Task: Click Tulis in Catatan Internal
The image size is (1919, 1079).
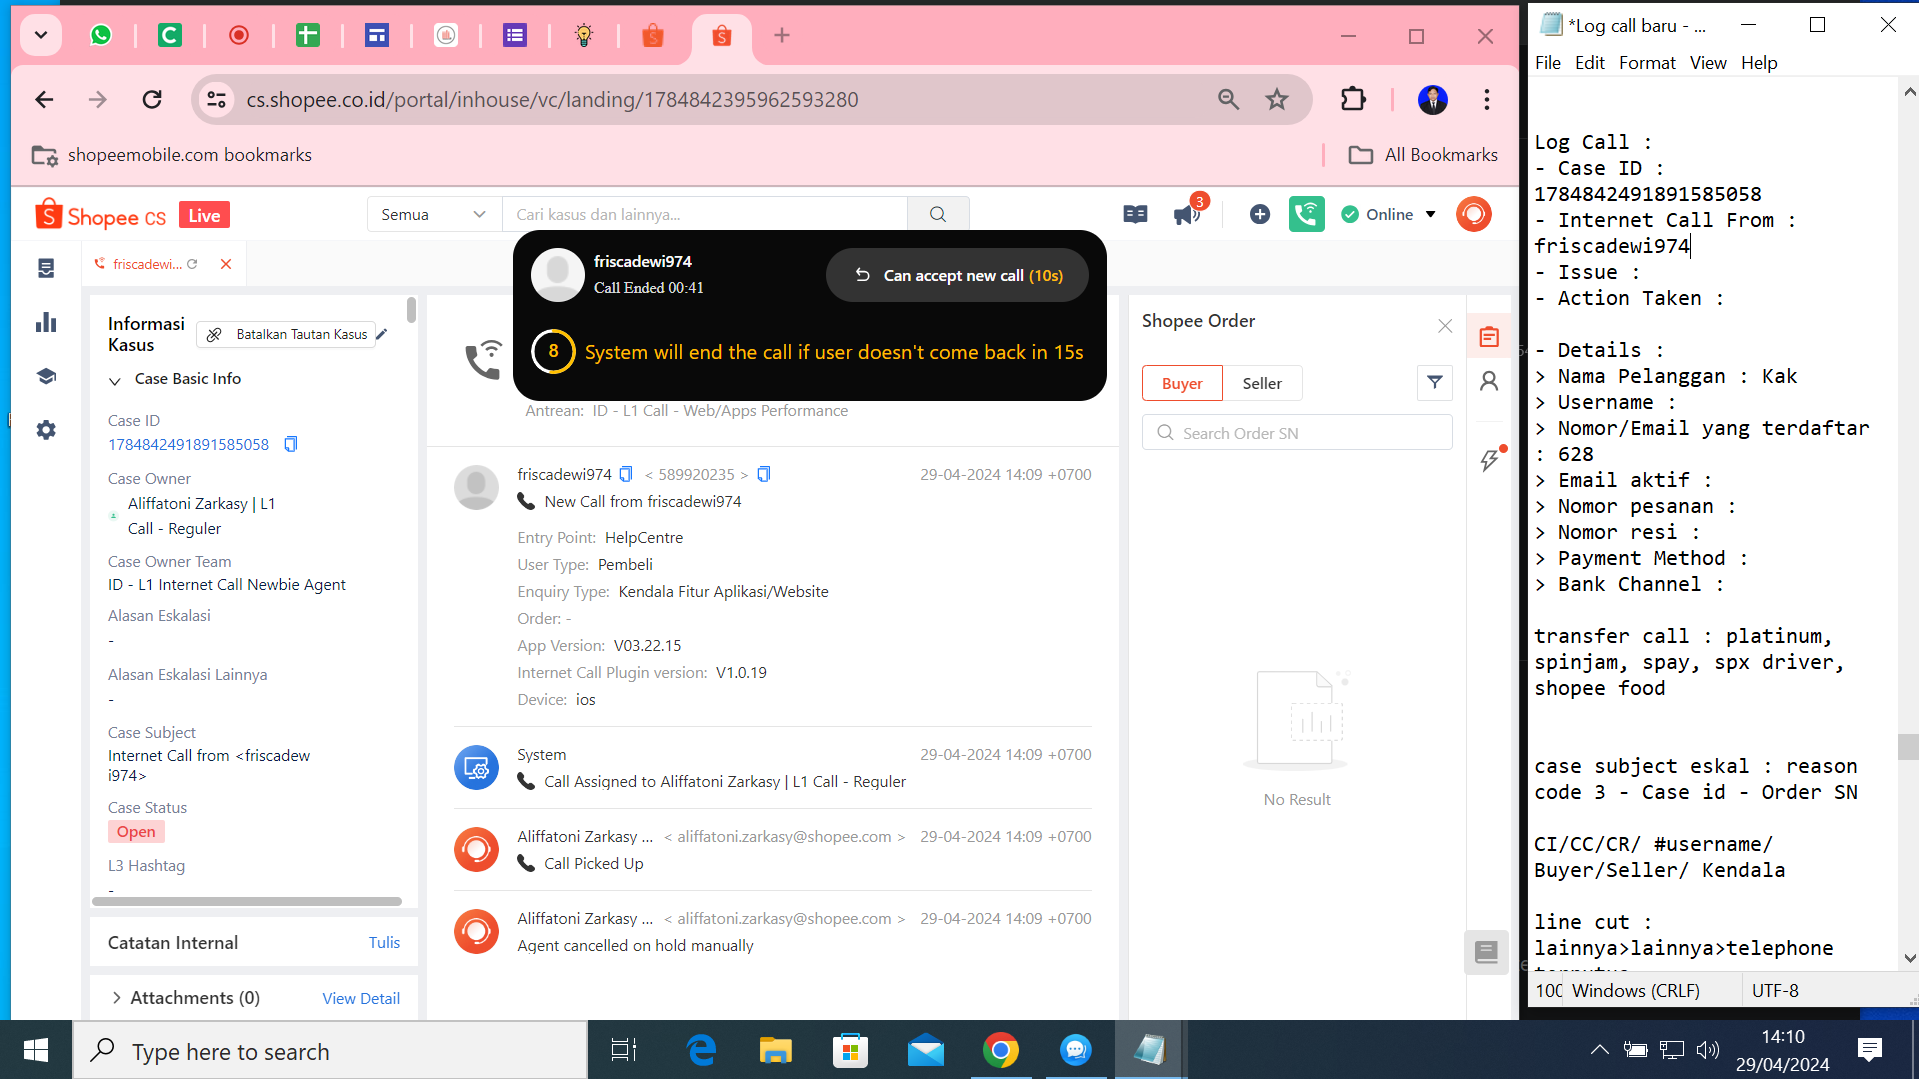Action: (x=384, y=942)
